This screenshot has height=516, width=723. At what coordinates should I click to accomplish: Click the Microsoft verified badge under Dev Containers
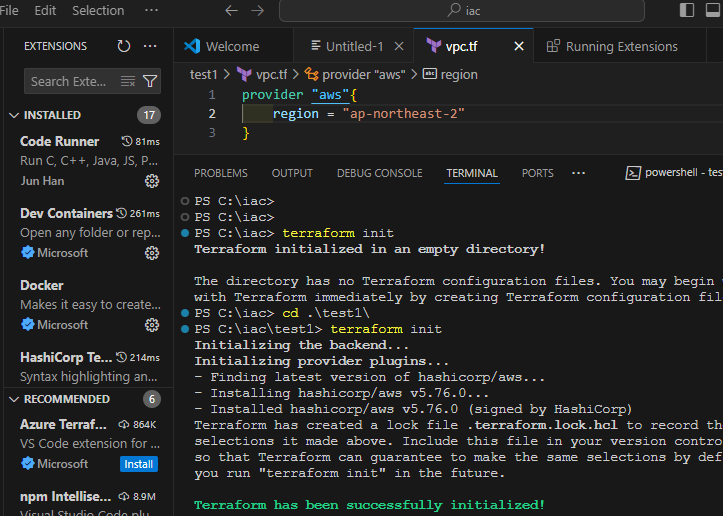coord(28,253)
